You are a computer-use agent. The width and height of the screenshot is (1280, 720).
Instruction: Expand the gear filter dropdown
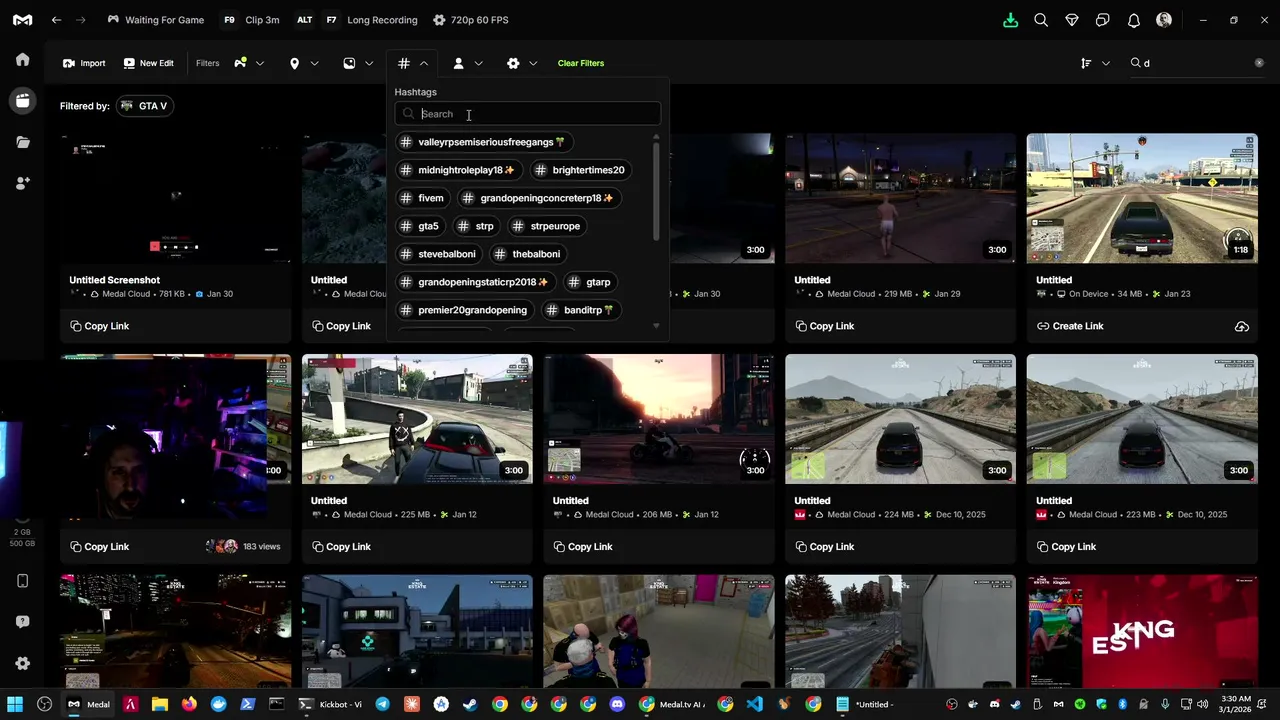pos(522,63)
